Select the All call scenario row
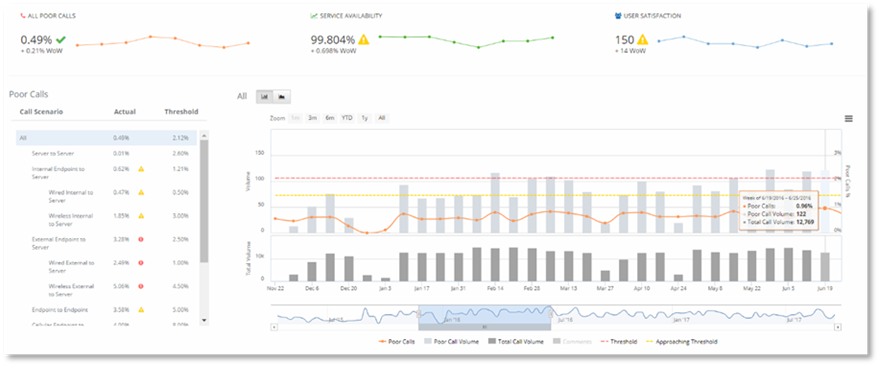 coord(107,138)
